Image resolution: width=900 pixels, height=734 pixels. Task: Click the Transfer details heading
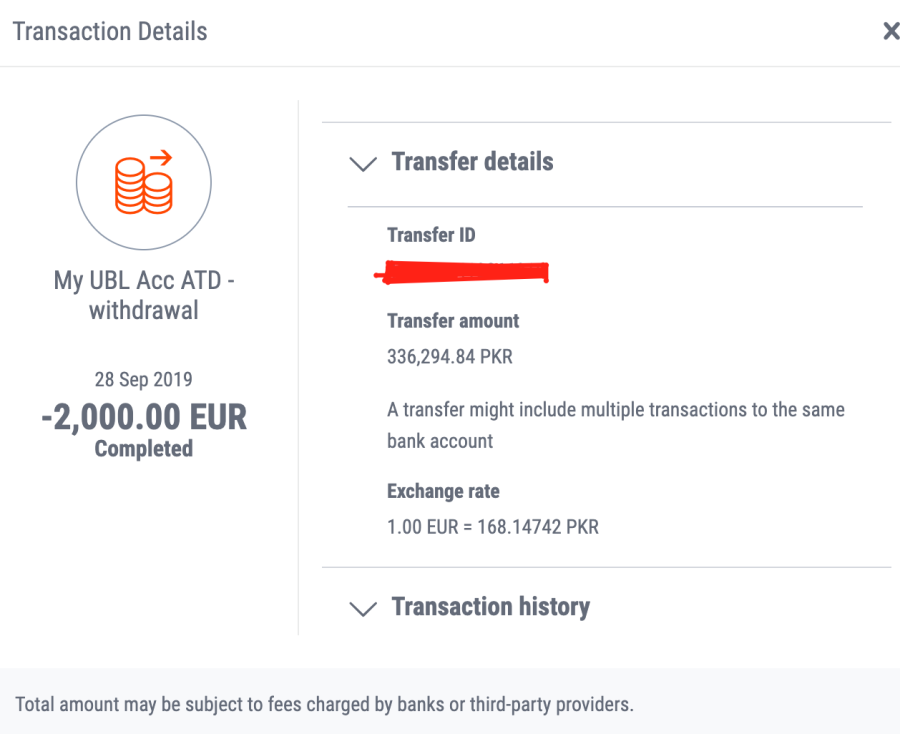click(x=472, y=162)
